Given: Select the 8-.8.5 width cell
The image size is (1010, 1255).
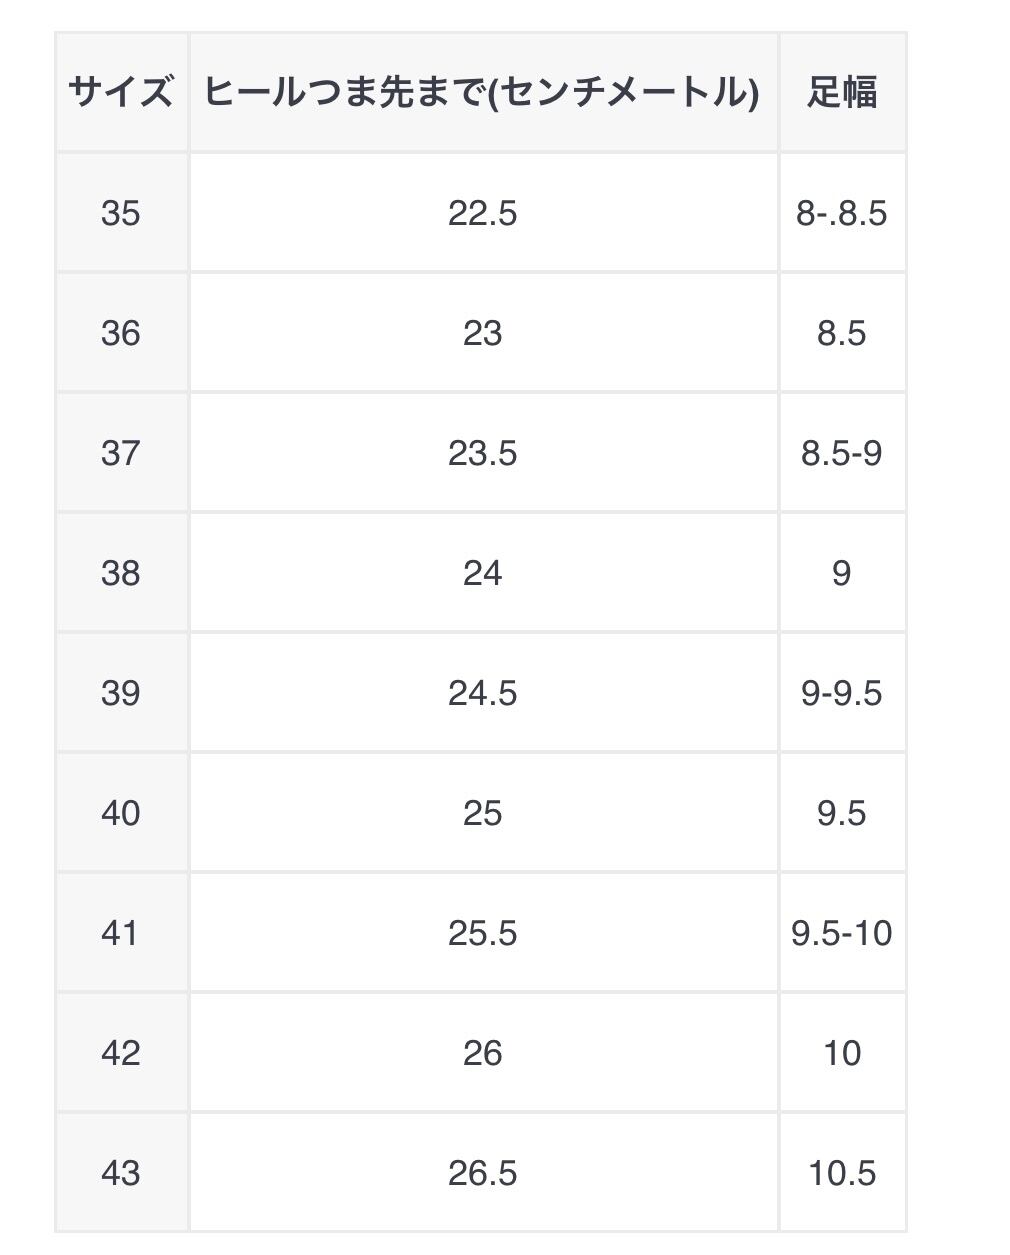Looking at the screenshot, I should tap(842, 213).
